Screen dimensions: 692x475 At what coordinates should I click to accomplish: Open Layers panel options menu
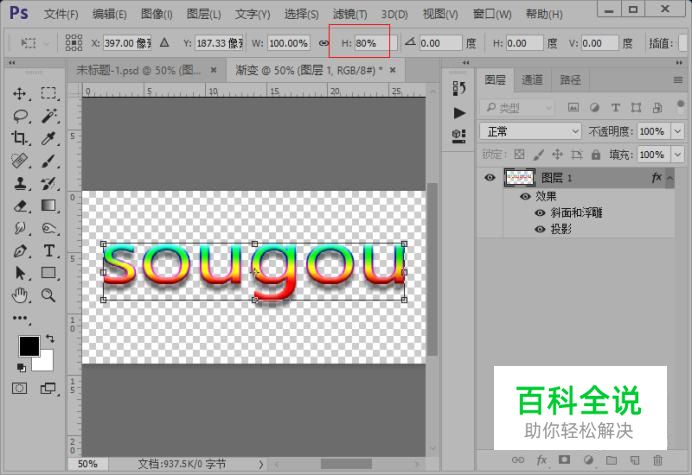click(678, 80)
